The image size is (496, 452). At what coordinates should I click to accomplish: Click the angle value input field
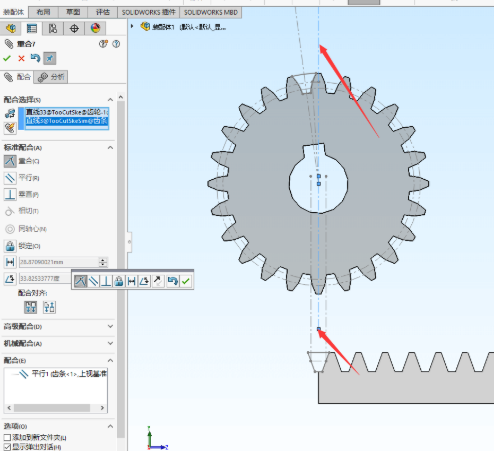pos(45,278)
